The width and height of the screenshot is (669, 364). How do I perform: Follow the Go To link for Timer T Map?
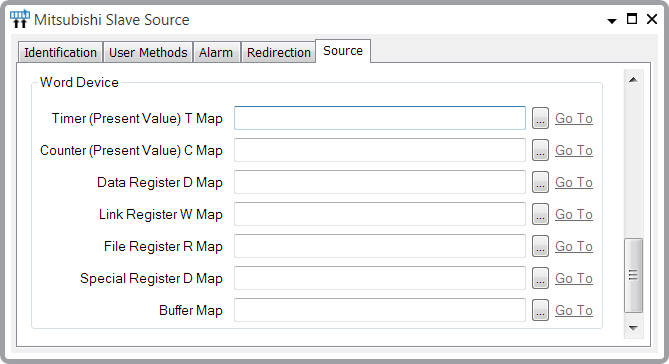(573, 118)
